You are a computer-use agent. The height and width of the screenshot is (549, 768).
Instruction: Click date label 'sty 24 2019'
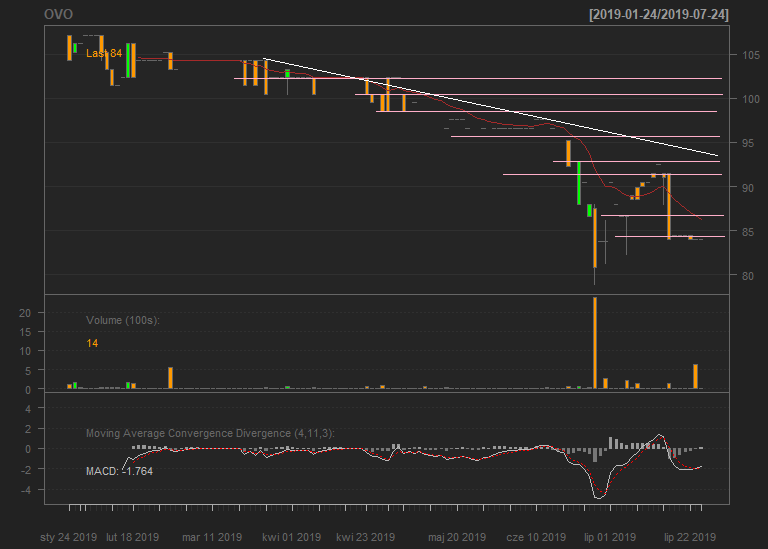pyautogui.click(x=69, y=537)
